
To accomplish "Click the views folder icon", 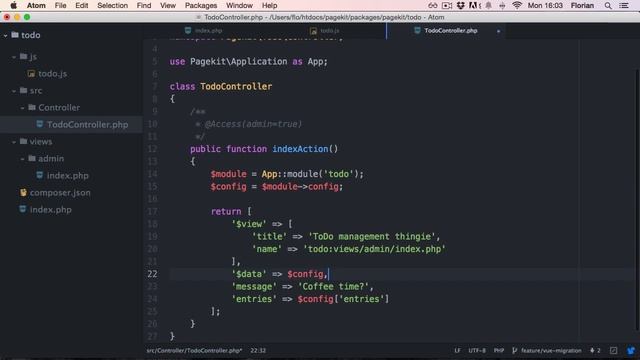I will click(x=23, y=141).
